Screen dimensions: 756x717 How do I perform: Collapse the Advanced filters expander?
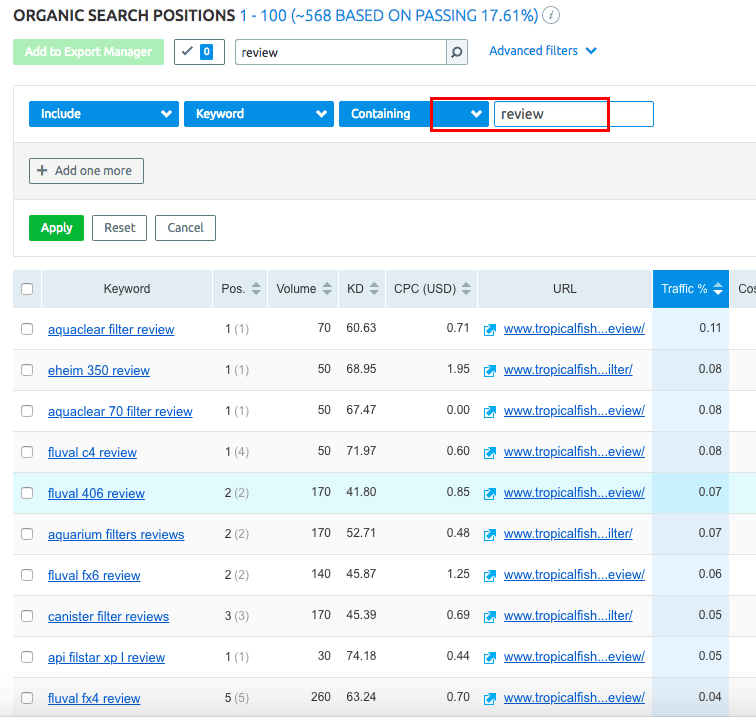[543, 51]
